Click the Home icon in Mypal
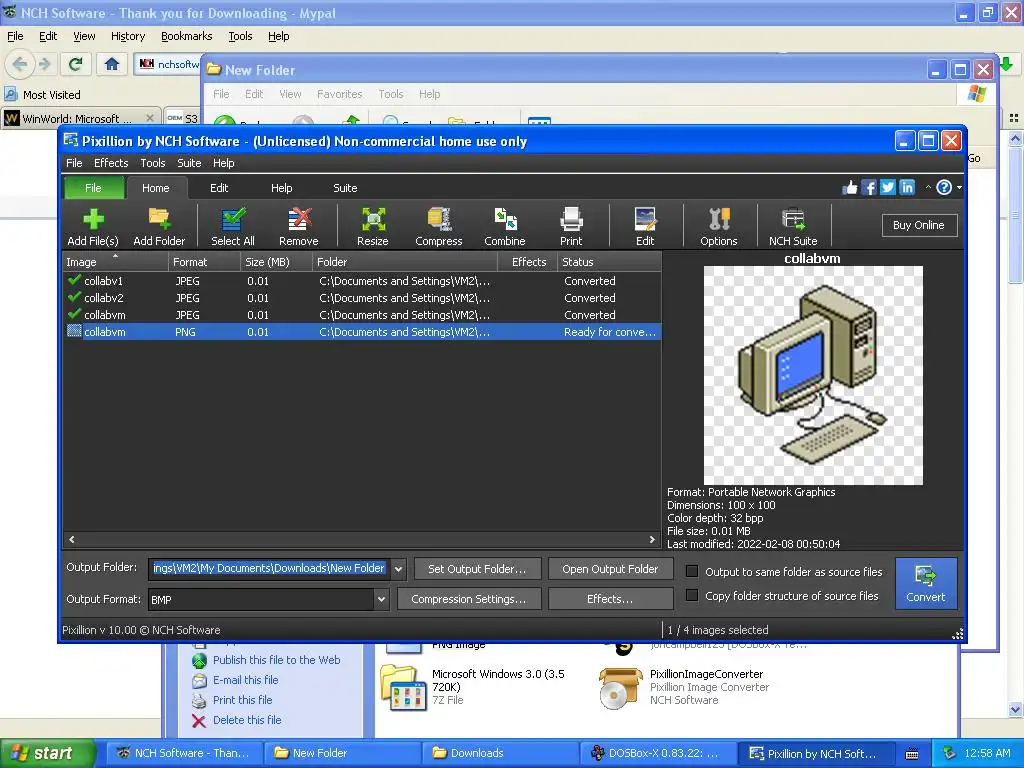Screen dimensions: 1024x768 (112, 64)
